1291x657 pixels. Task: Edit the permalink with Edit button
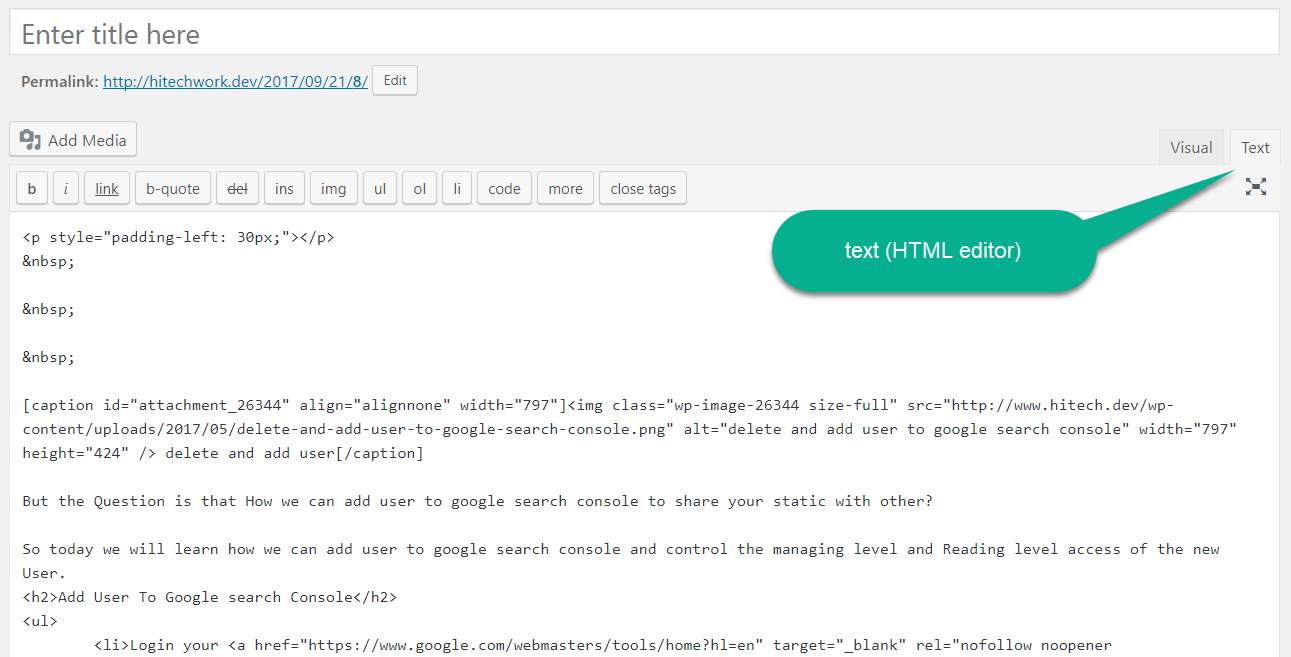click(x=395, y=81)
